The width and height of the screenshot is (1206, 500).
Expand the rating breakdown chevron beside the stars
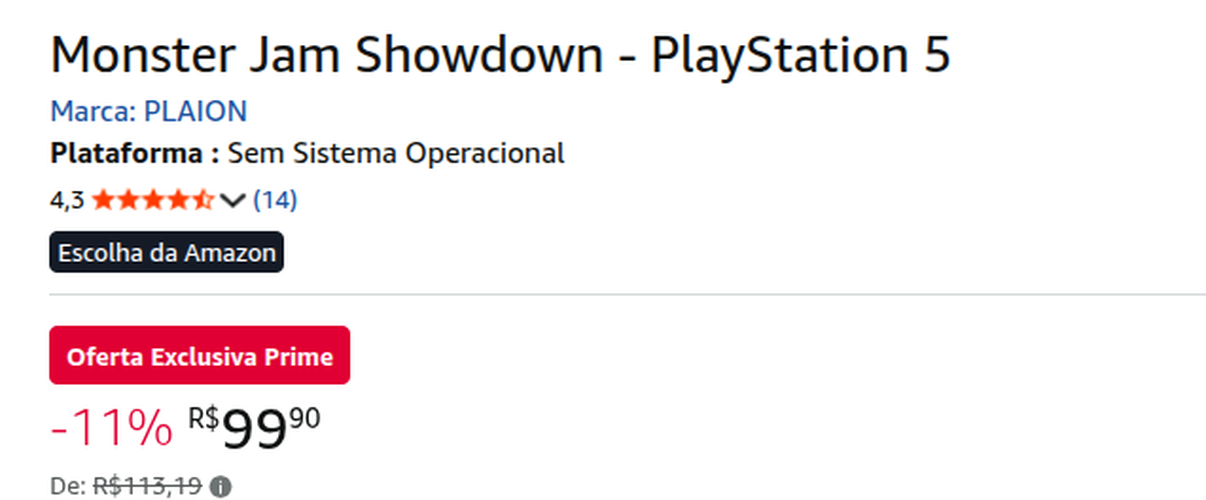click(232, 201)
